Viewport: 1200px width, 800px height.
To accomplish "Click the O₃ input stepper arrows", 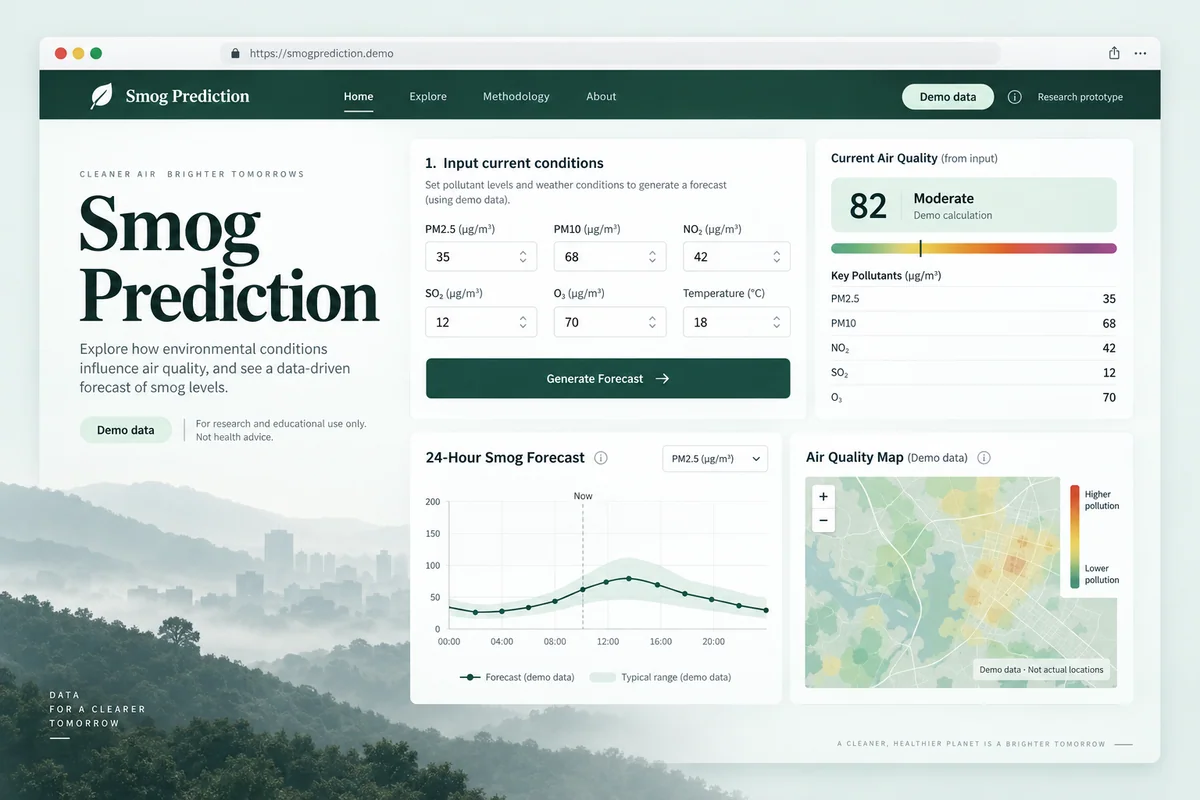I will pos(651,322).
